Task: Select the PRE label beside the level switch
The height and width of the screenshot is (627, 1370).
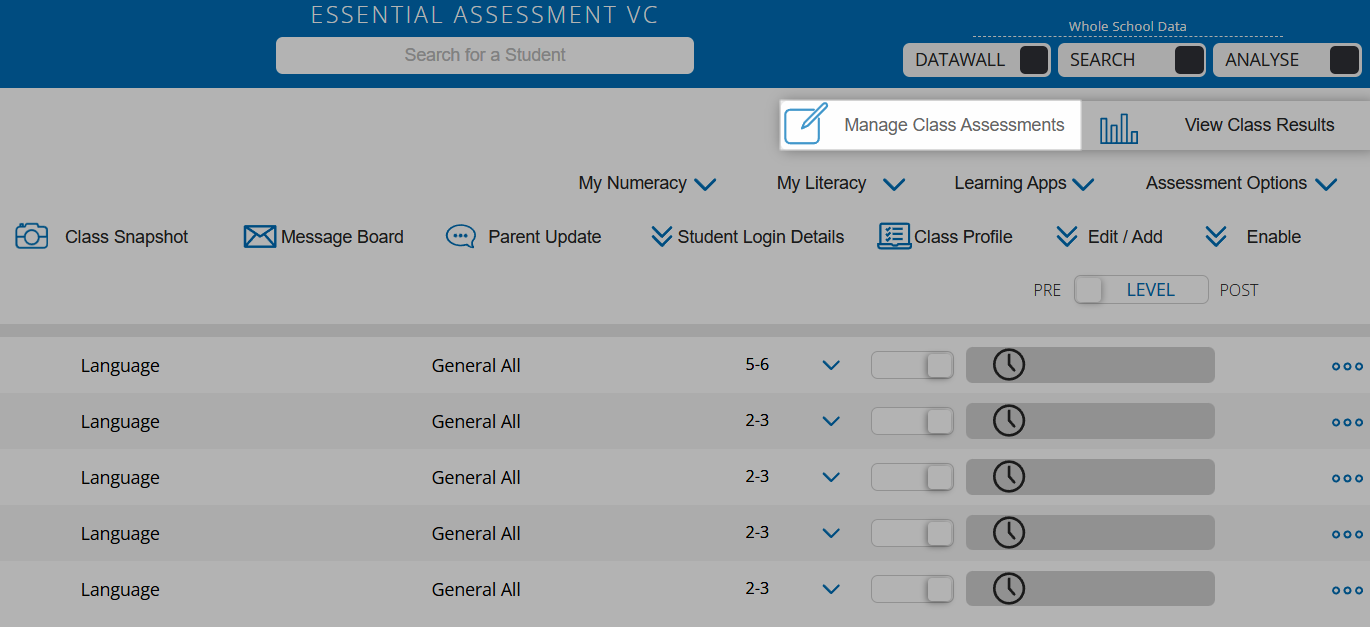Action: (x=1047, y=290)
